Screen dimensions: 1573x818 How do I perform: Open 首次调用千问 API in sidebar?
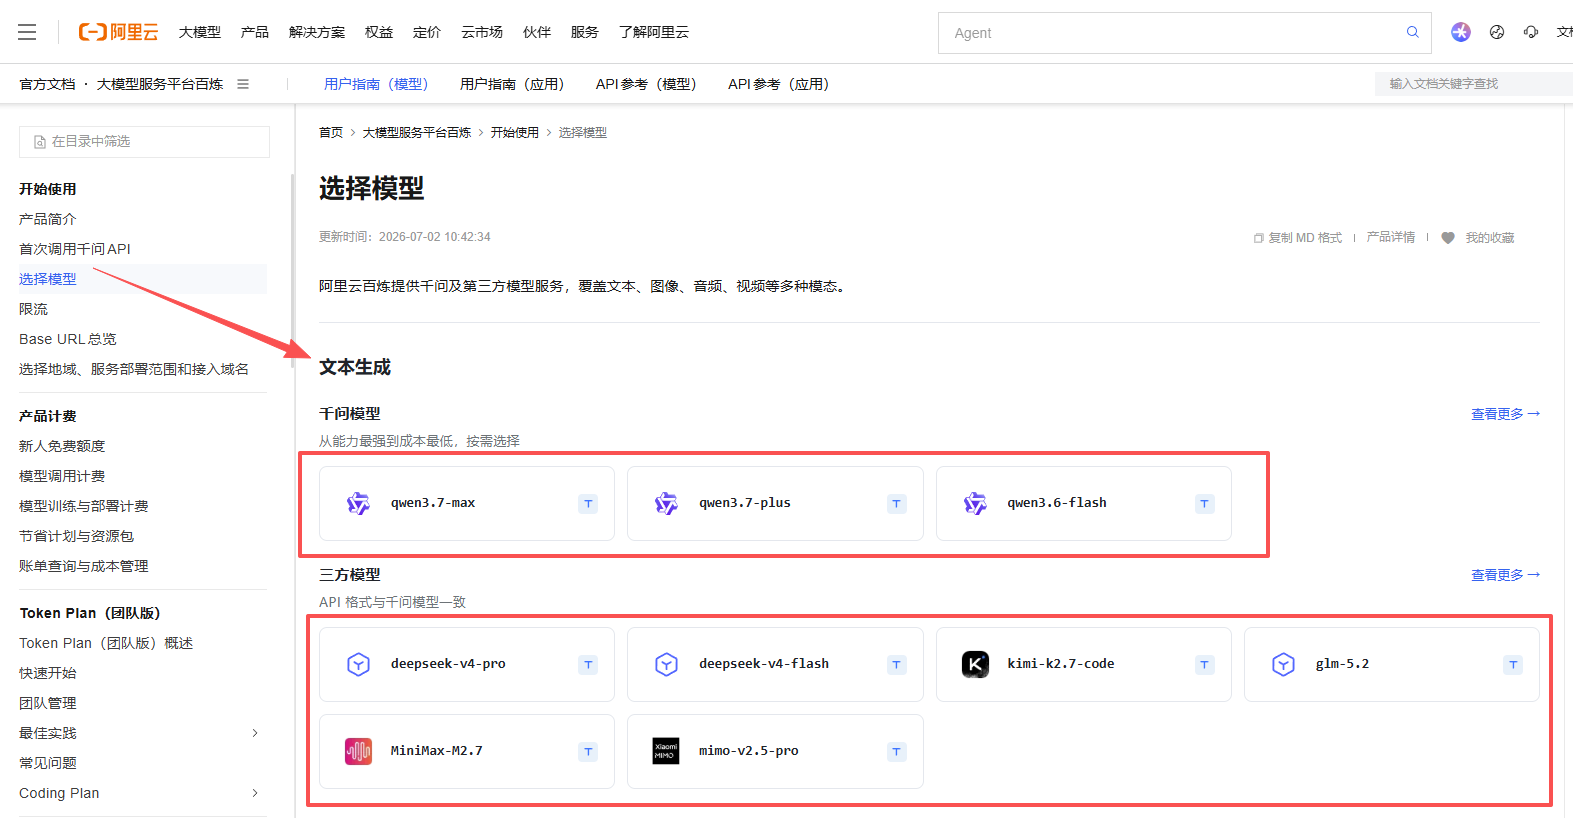[75, 249]
